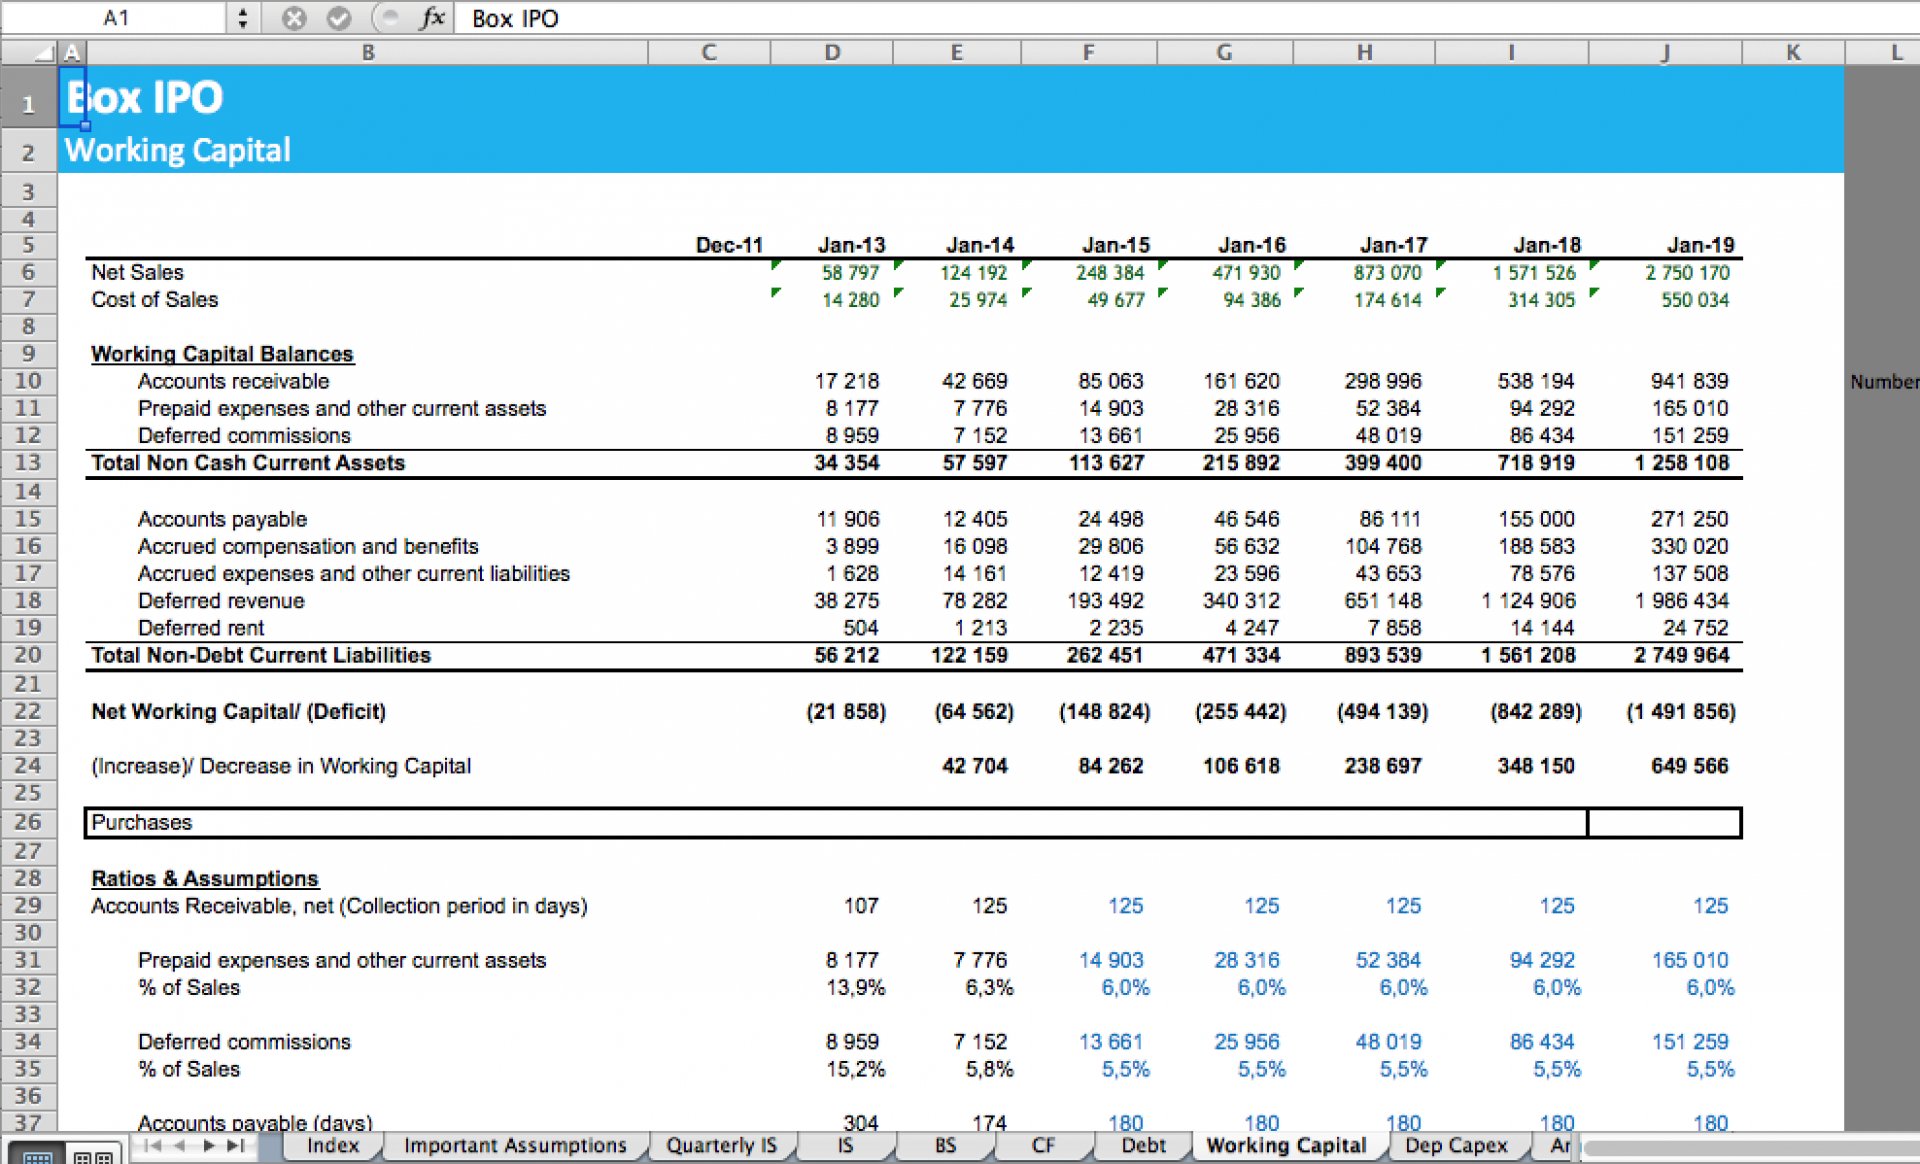The width and height of the screenshot is (1920, 1164).
Task: Select row 22 header
Action: tap(28, 711)
